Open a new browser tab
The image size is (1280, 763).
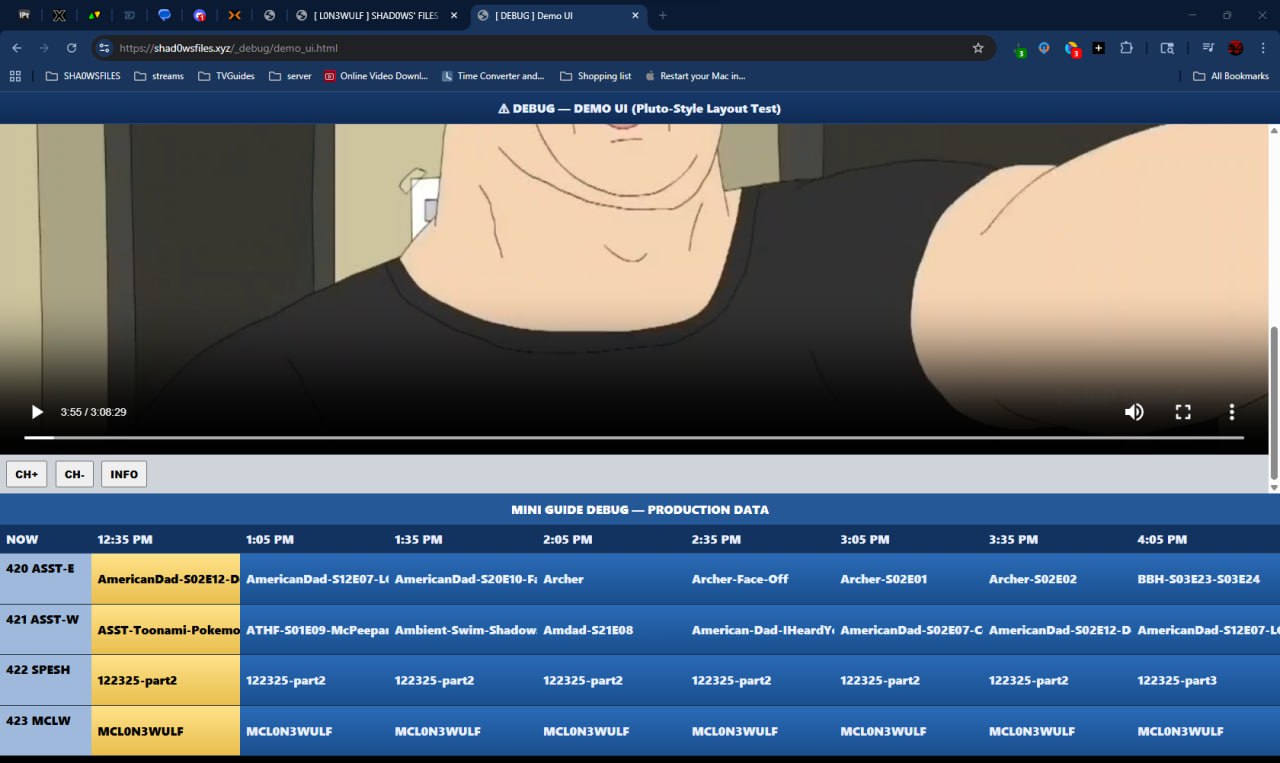tap(662, 15)
